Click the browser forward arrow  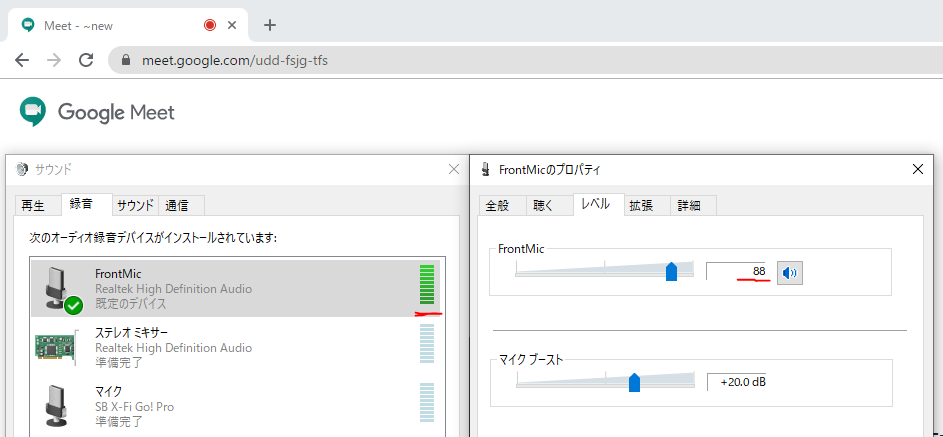coord(54,60)
